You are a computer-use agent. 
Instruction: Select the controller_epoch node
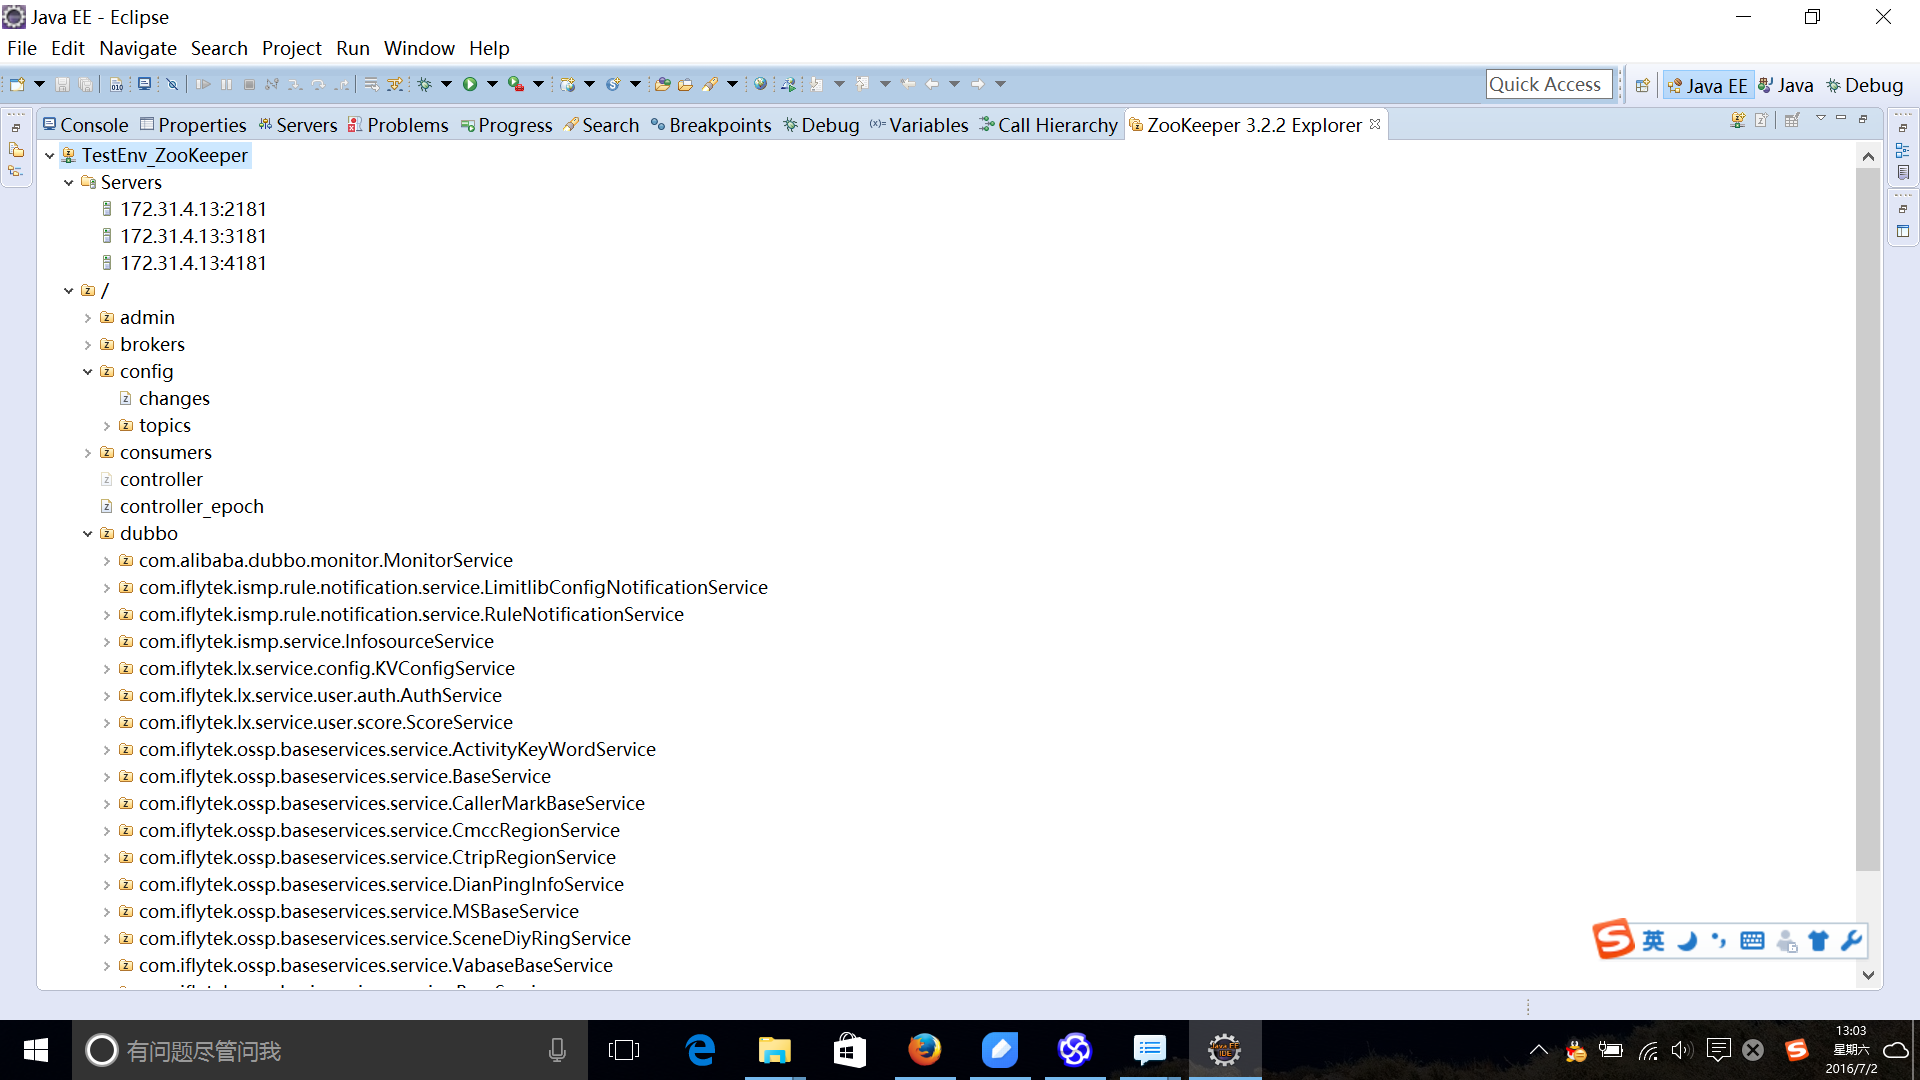(x=191, y=506)
